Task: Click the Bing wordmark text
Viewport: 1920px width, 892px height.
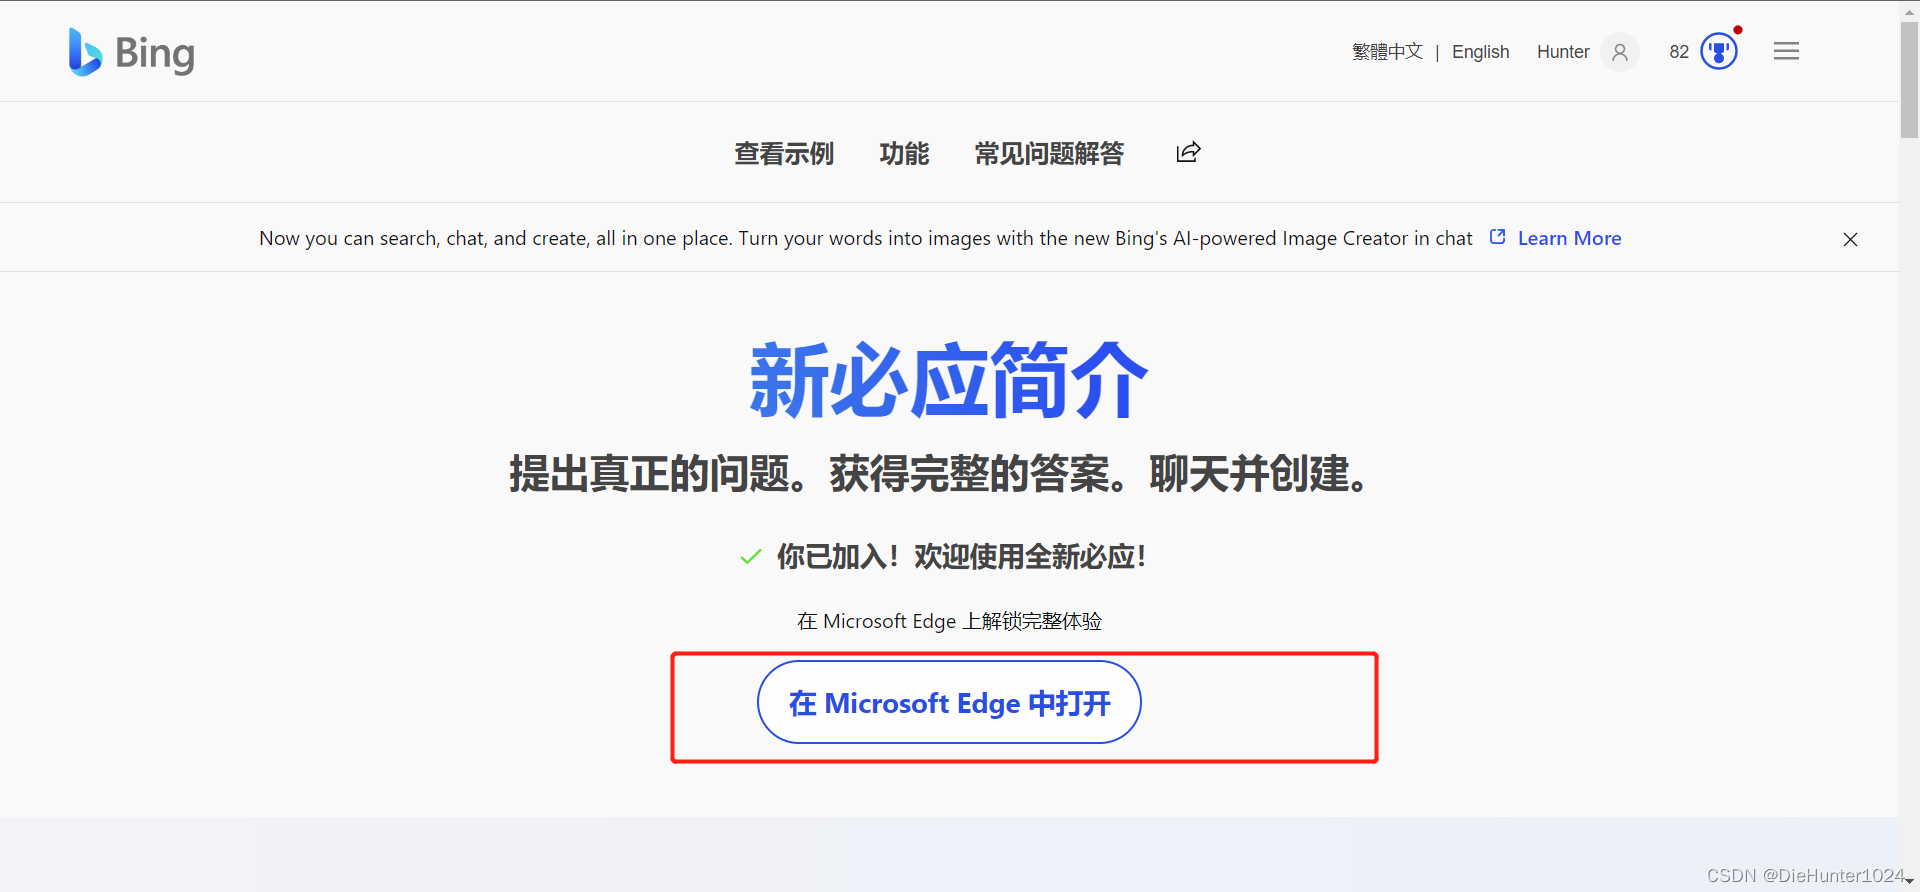Action: [x=155, y=54]
